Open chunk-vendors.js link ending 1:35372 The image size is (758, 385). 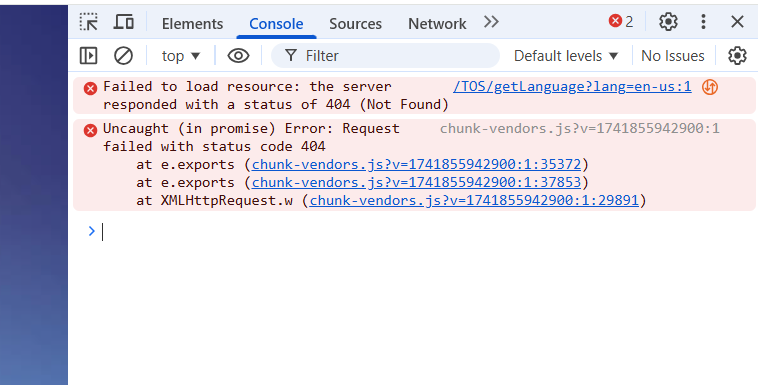[416, 164]
